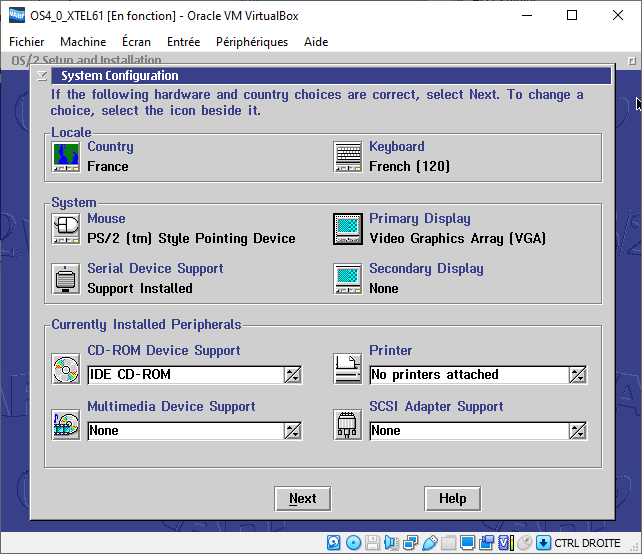642x554 pixels.
Task: Open the Primary Display icon
Action: tap(347, 229)
